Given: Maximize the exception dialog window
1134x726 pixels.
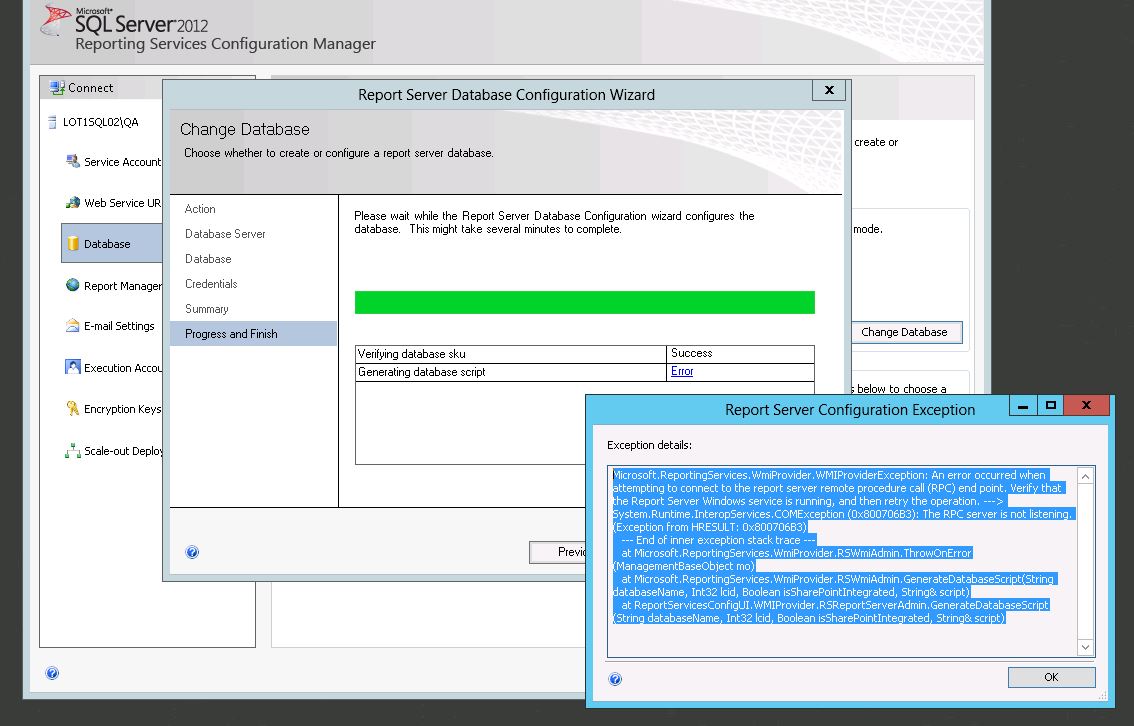Looking at the screenshot, I should pos(1051,405).
